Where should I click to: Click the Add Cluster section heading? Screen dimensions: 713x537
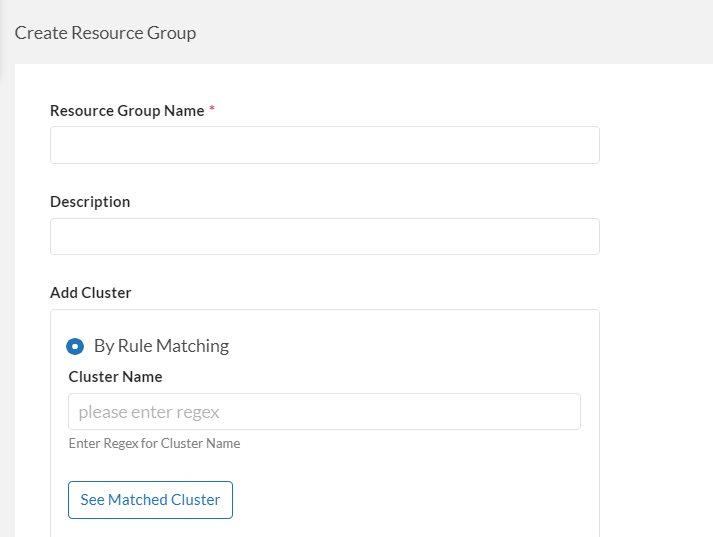click(x=91, y=293)
